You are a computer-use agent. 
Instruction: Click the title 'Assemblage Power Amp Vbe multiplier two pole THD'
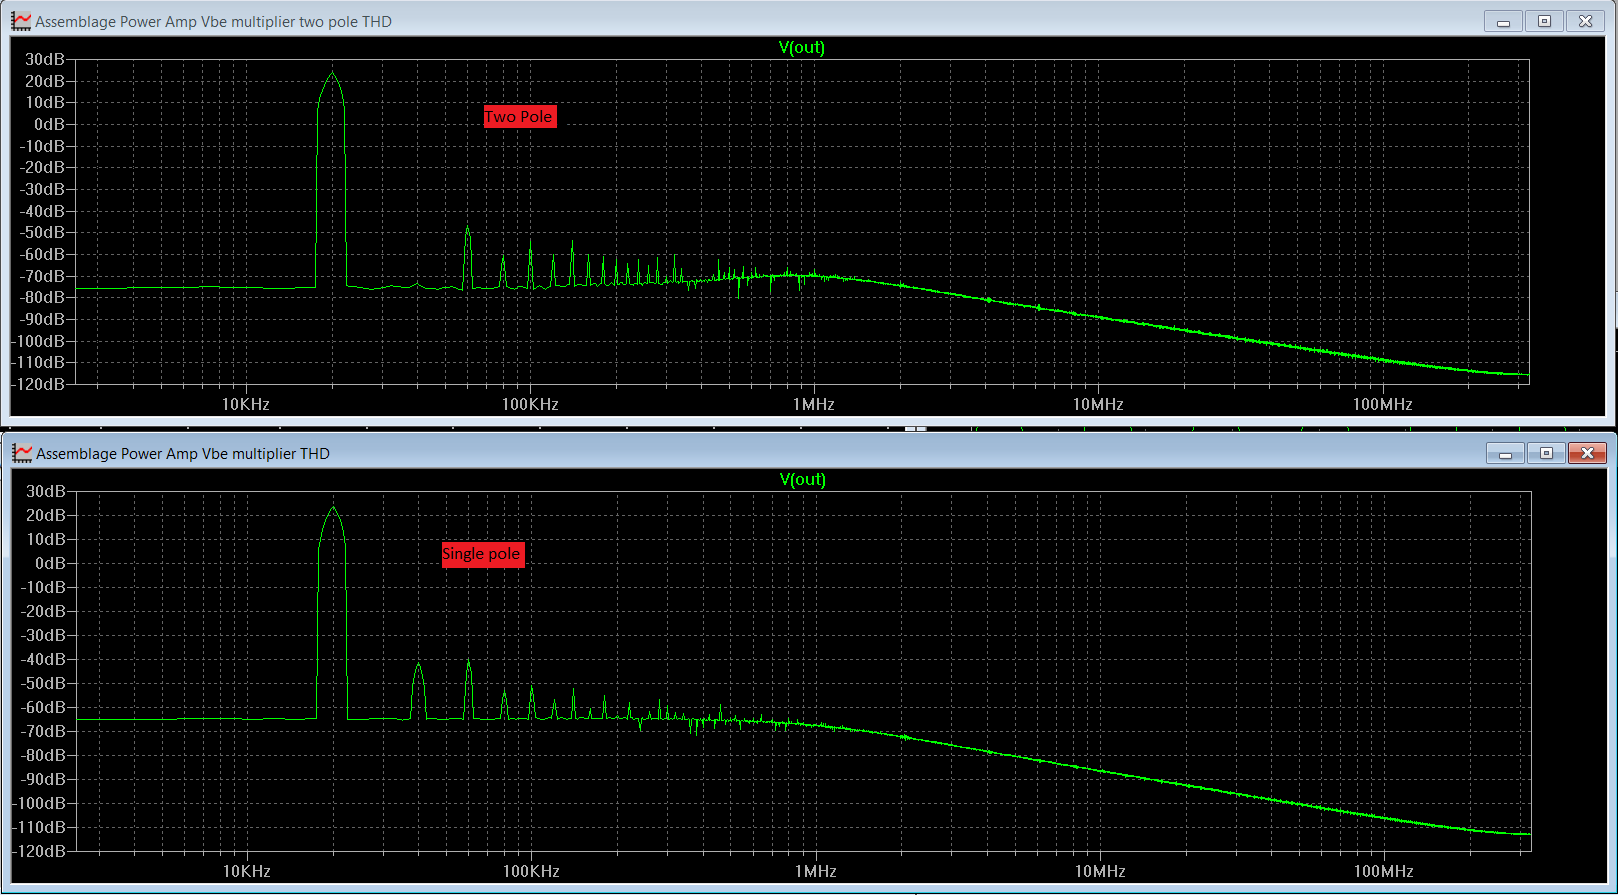pos(213,21)
